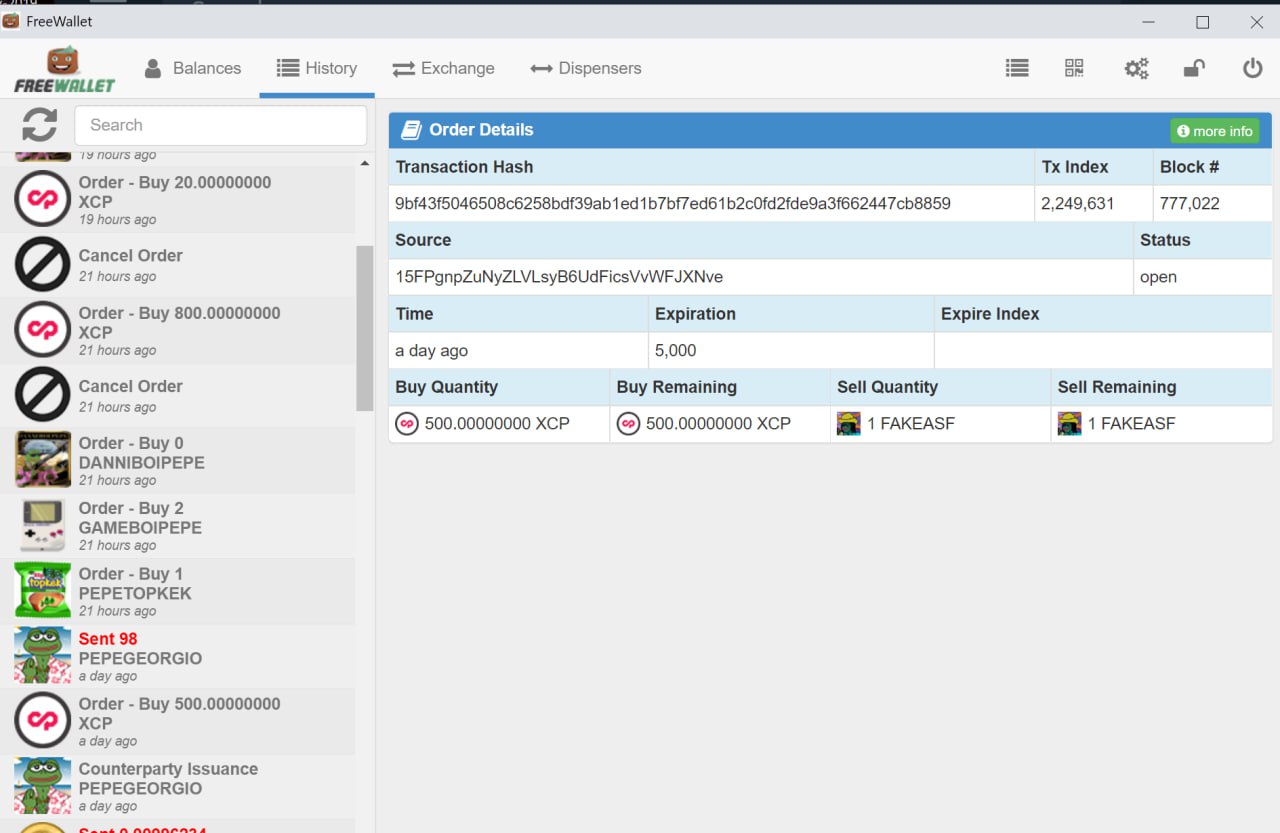The image size is (1280, 833).
Task: Click the Expire Index header
Action: point(990,314)
